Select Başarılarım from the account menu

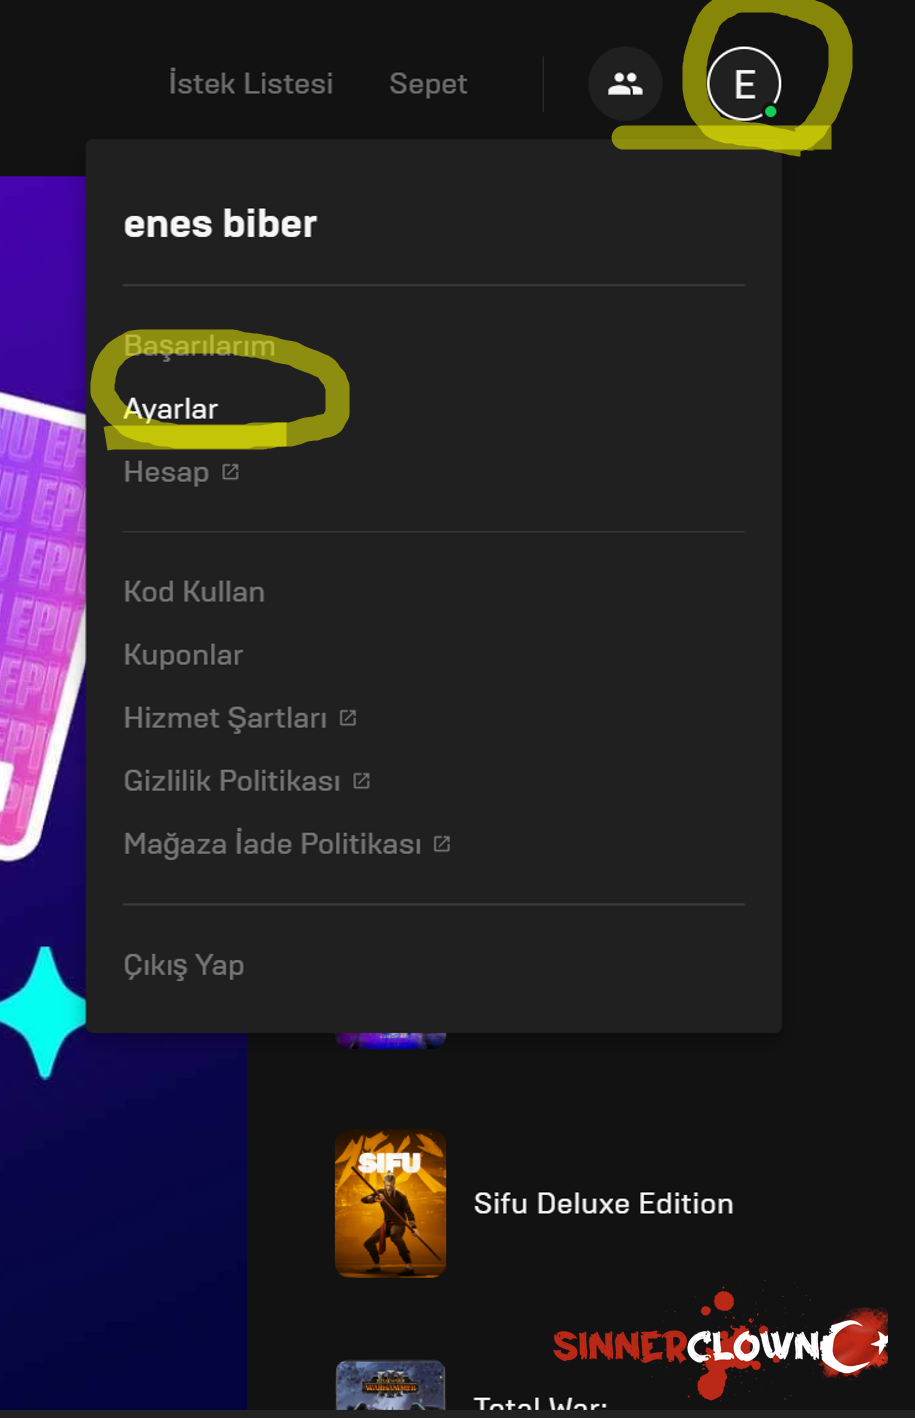[x=199, y=346]
